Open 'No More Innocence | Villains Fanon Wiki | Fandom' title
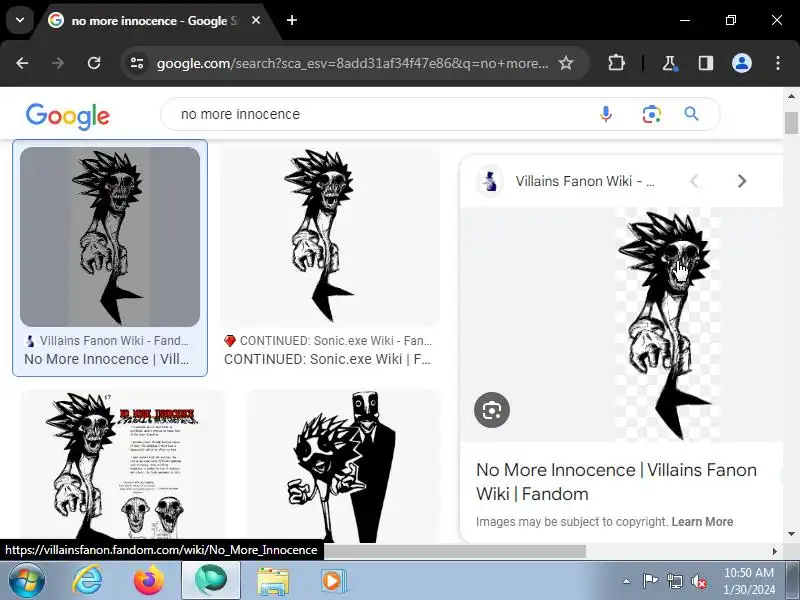 click(x=616, y=482)
